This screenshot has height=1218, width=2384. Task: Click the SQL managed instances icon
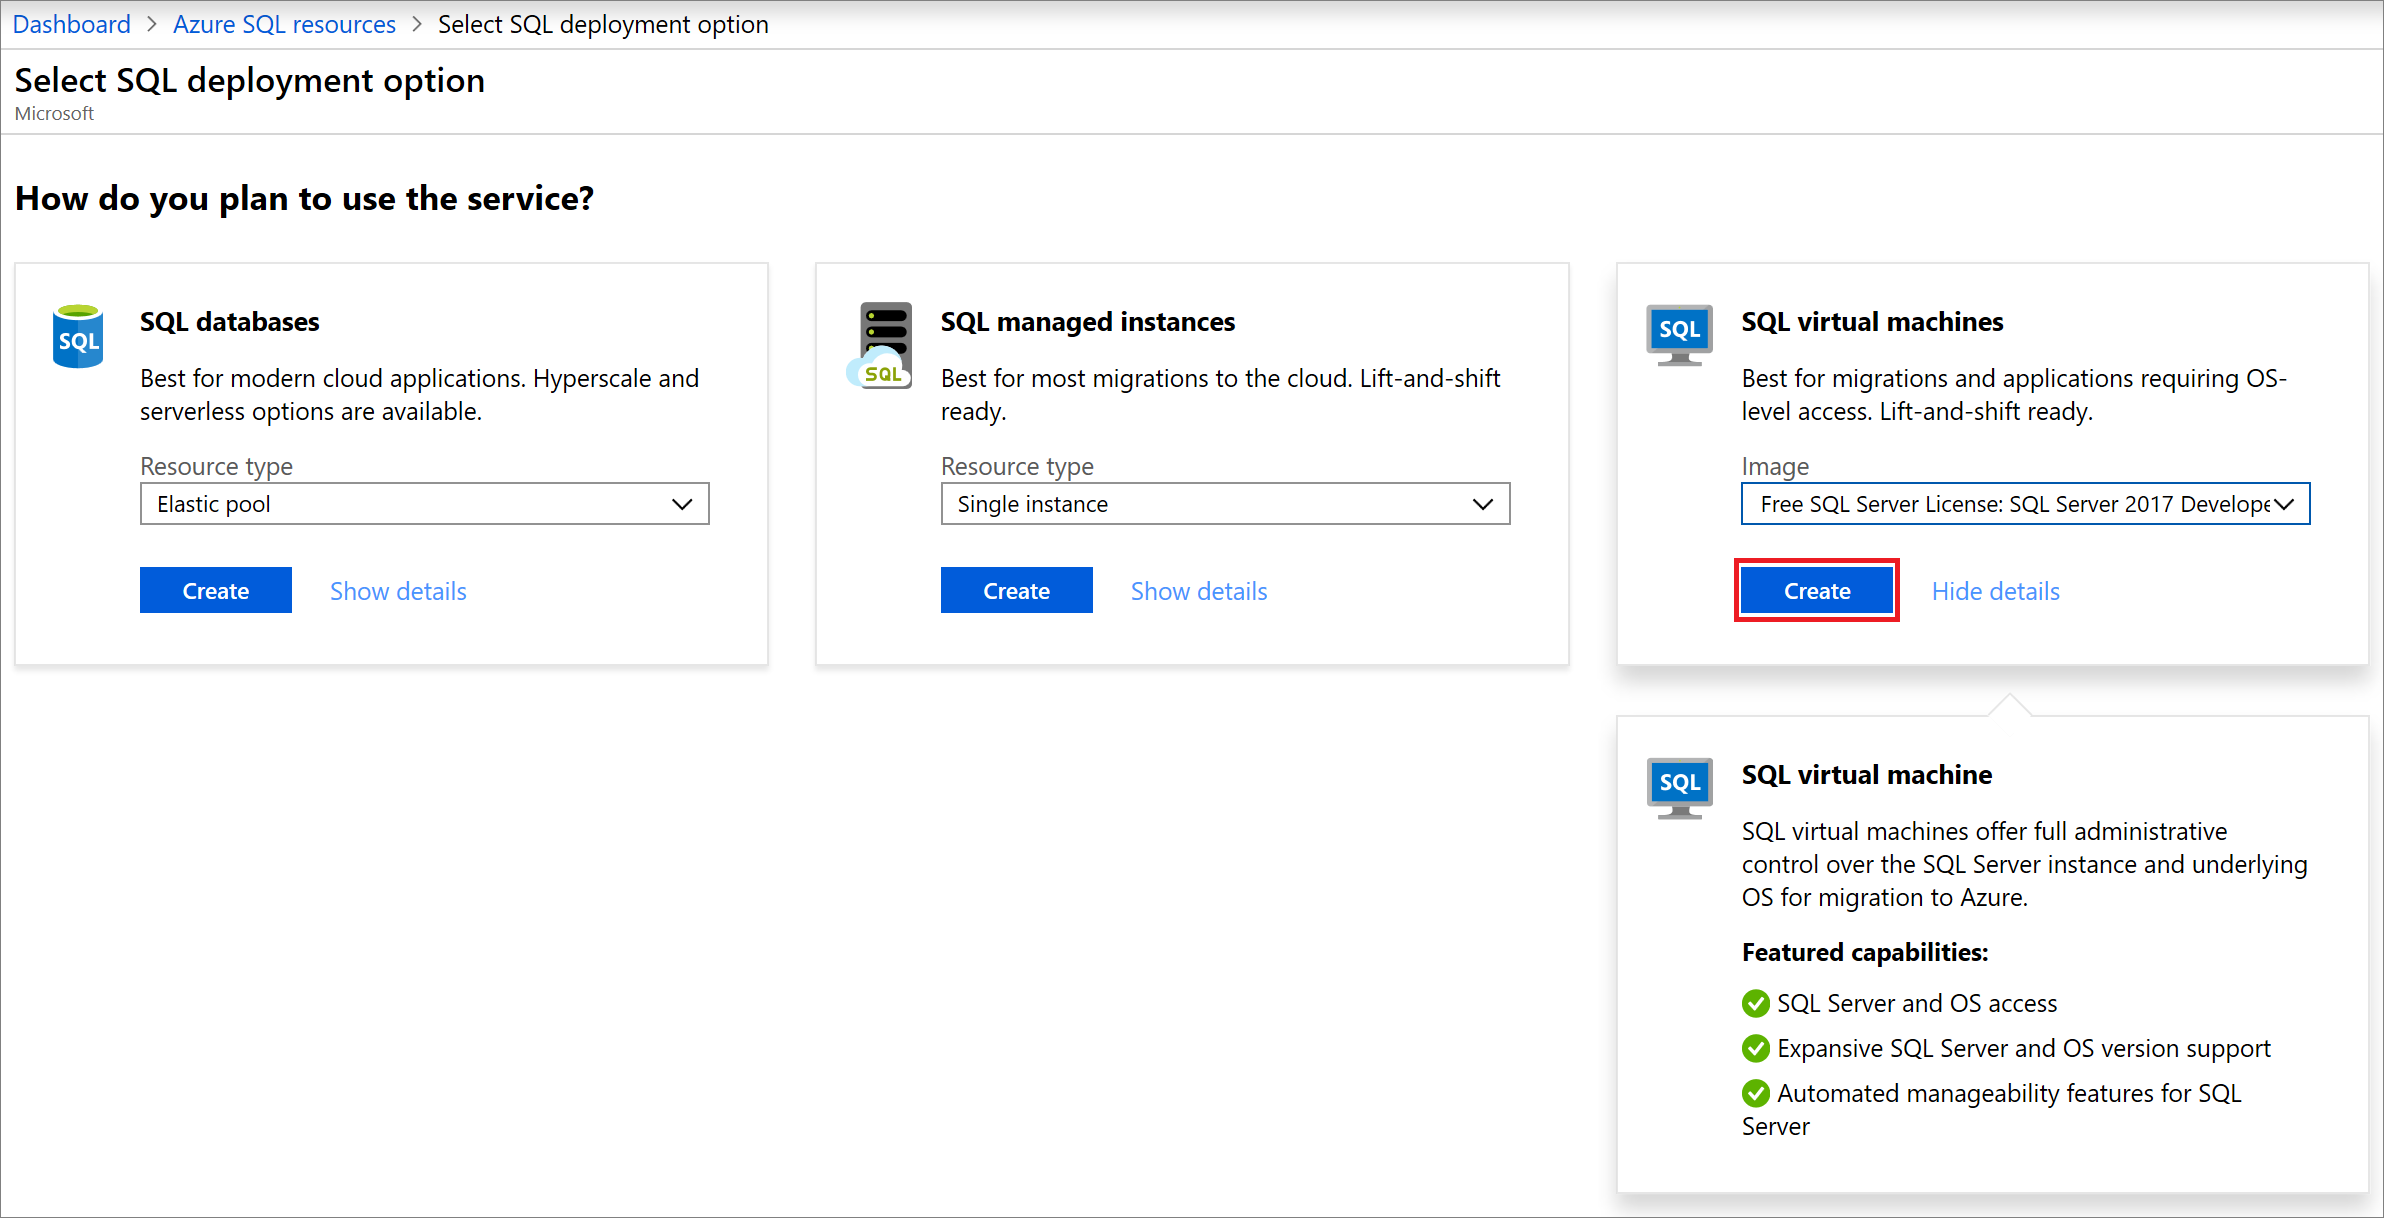pos(877,334)
